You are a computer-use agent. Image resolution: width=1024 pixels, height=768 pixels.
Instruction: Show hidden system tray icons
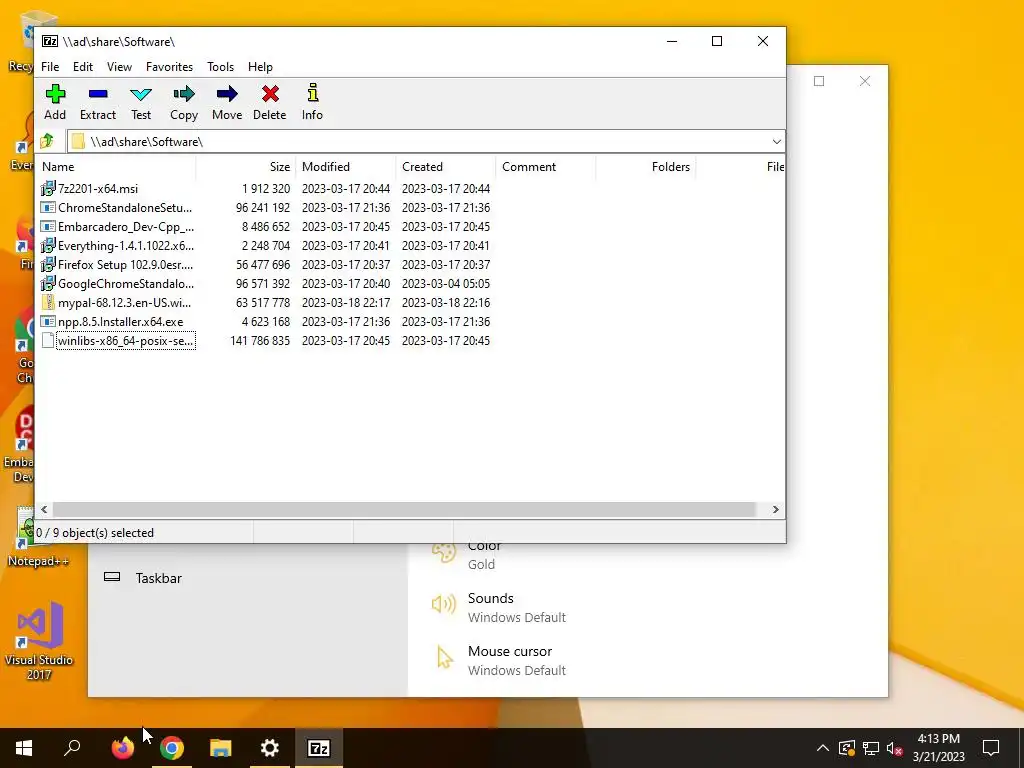823,748
